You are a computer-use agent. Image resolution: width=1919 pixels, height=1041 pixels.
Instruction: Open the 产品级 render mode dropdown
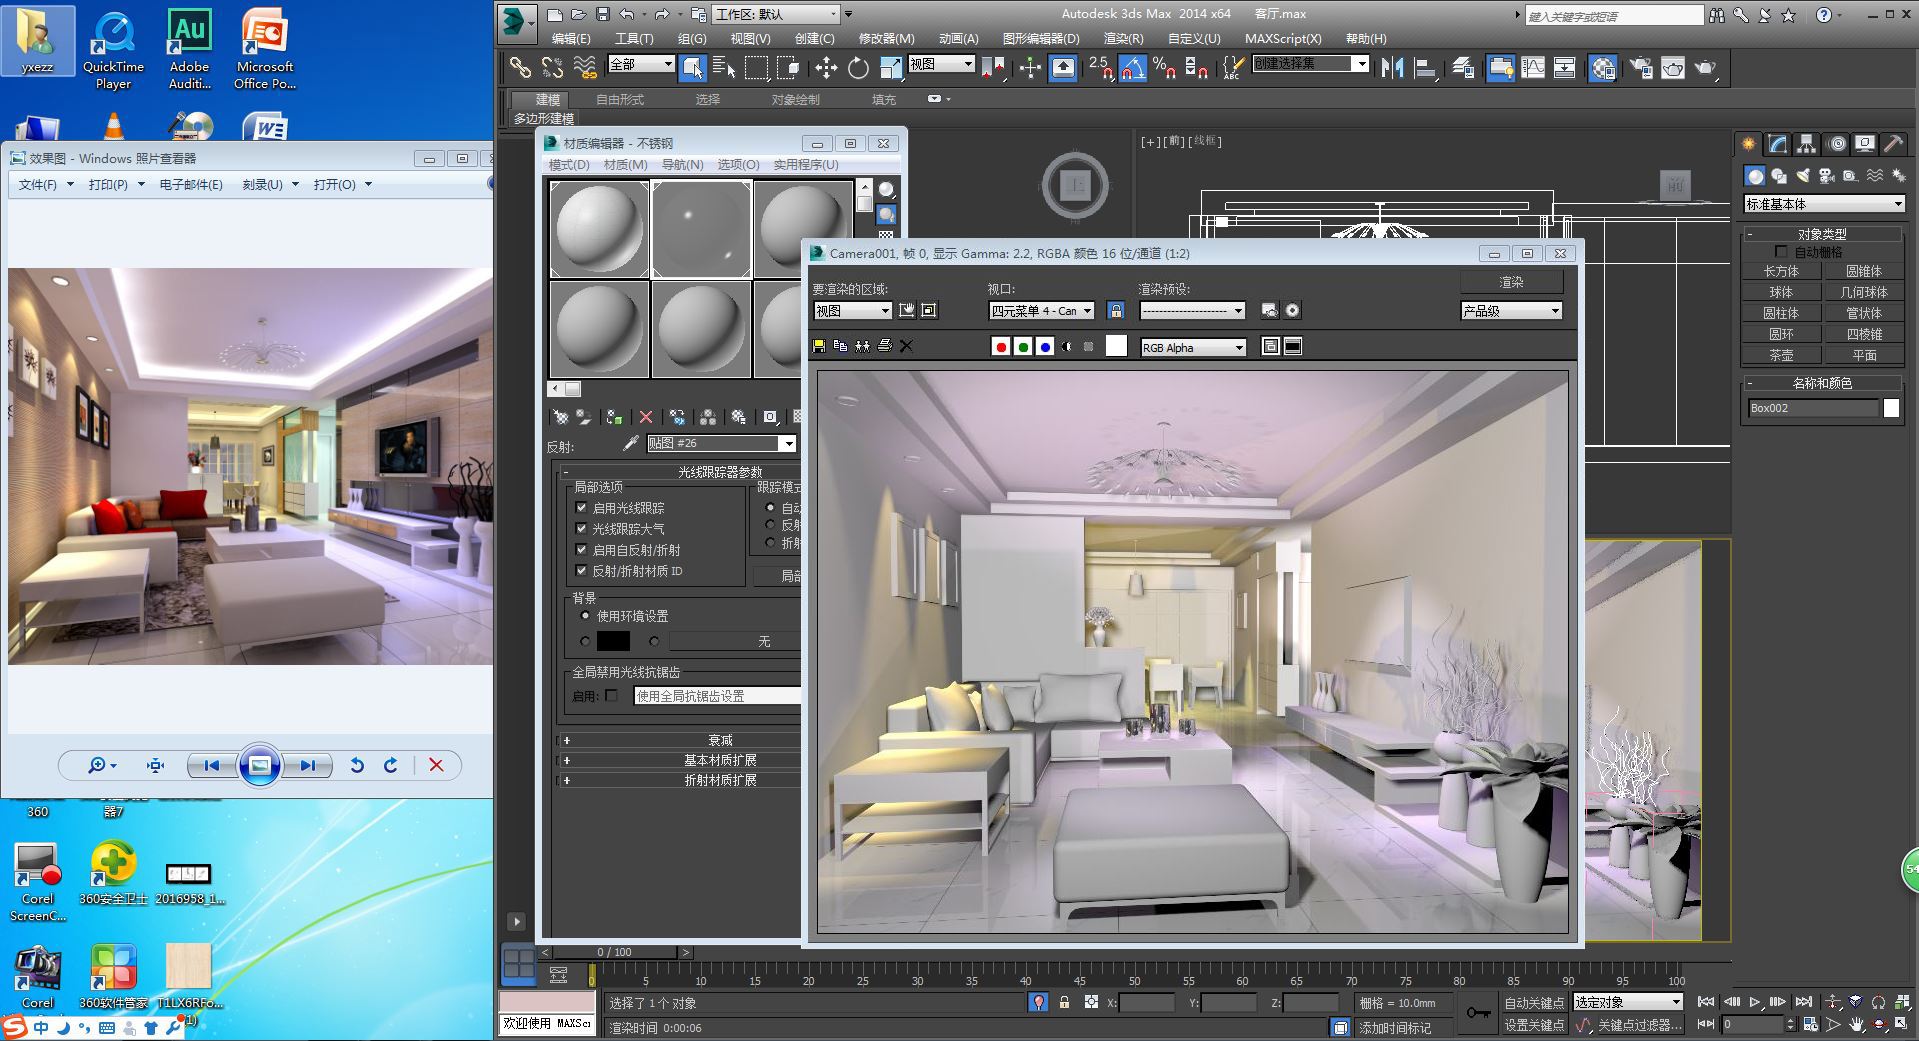[1511, 311]
